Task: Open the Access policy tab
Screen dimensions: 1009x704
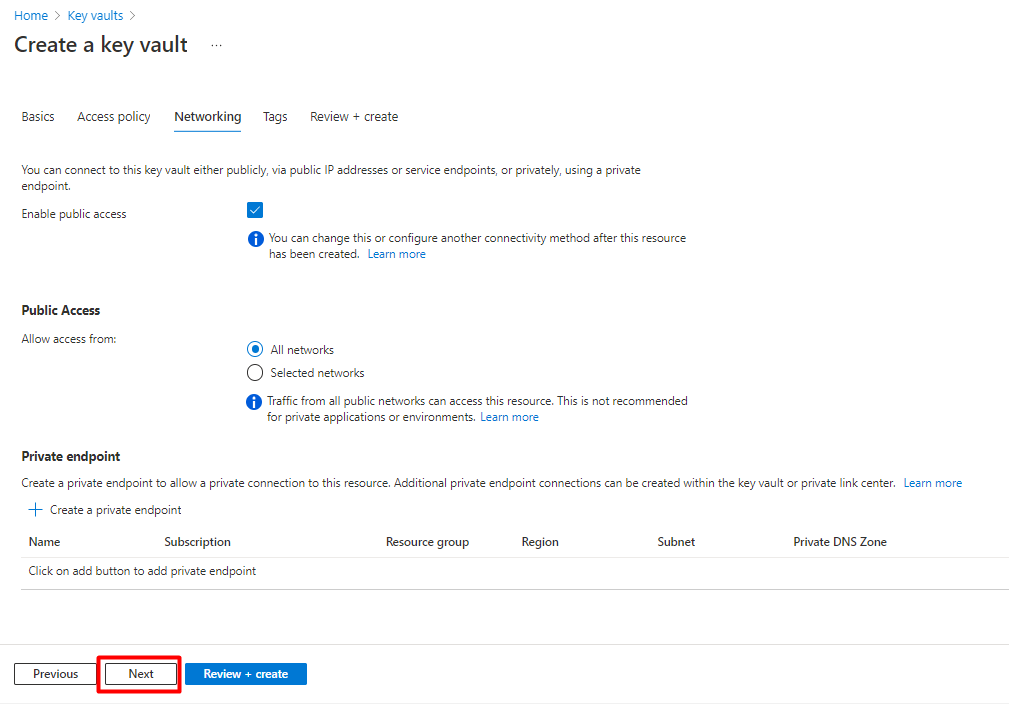Action: tap(114, 117)
